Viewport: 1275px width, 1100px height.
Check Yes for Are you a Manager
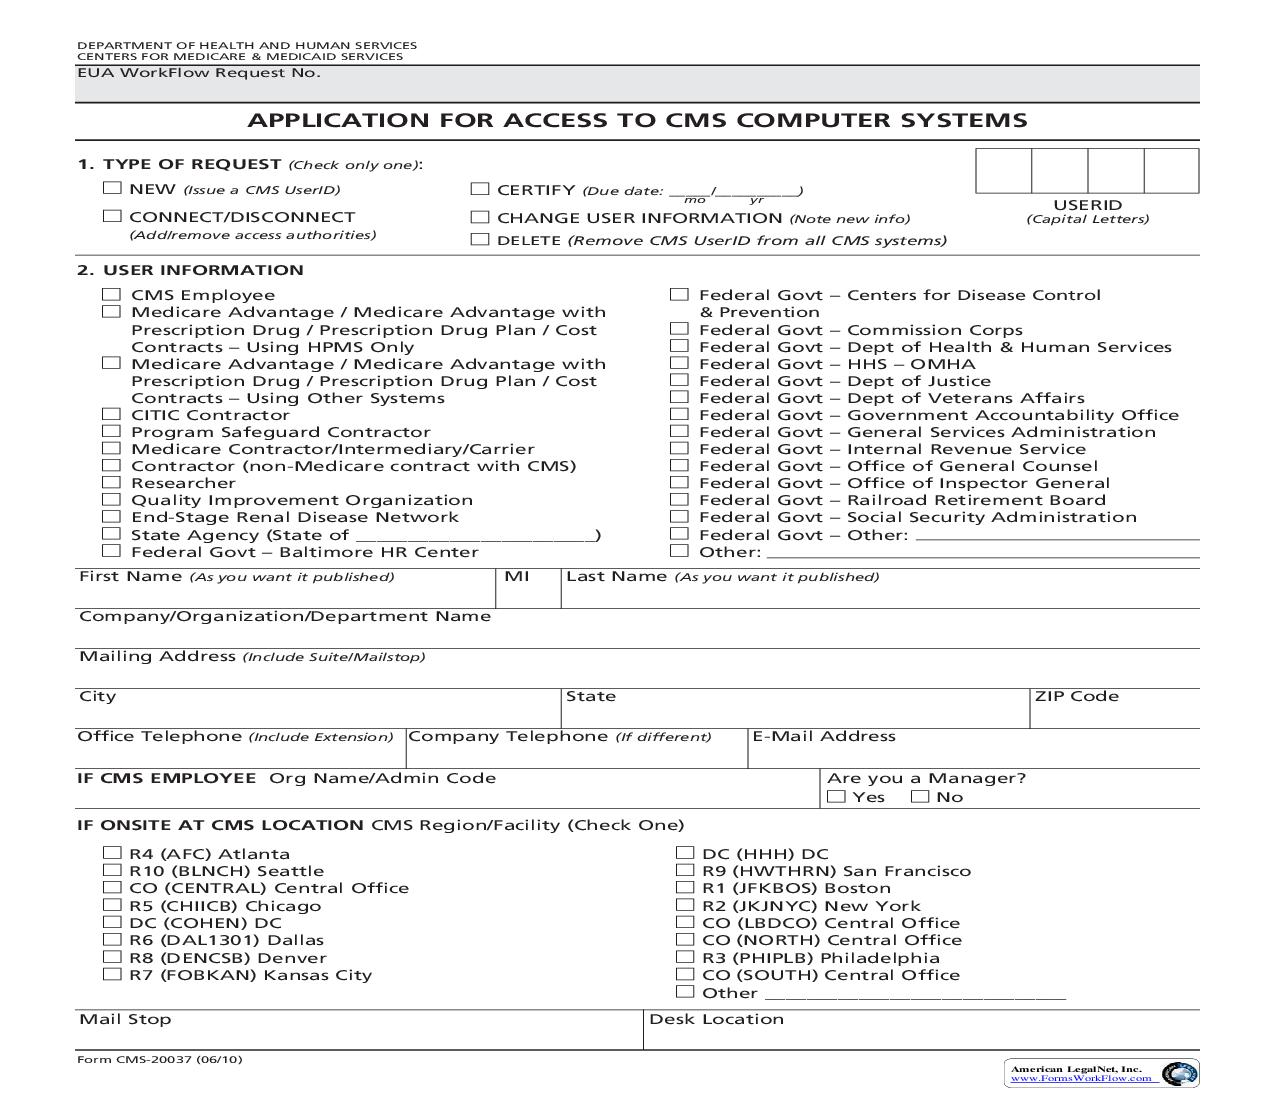coord(836,795)
